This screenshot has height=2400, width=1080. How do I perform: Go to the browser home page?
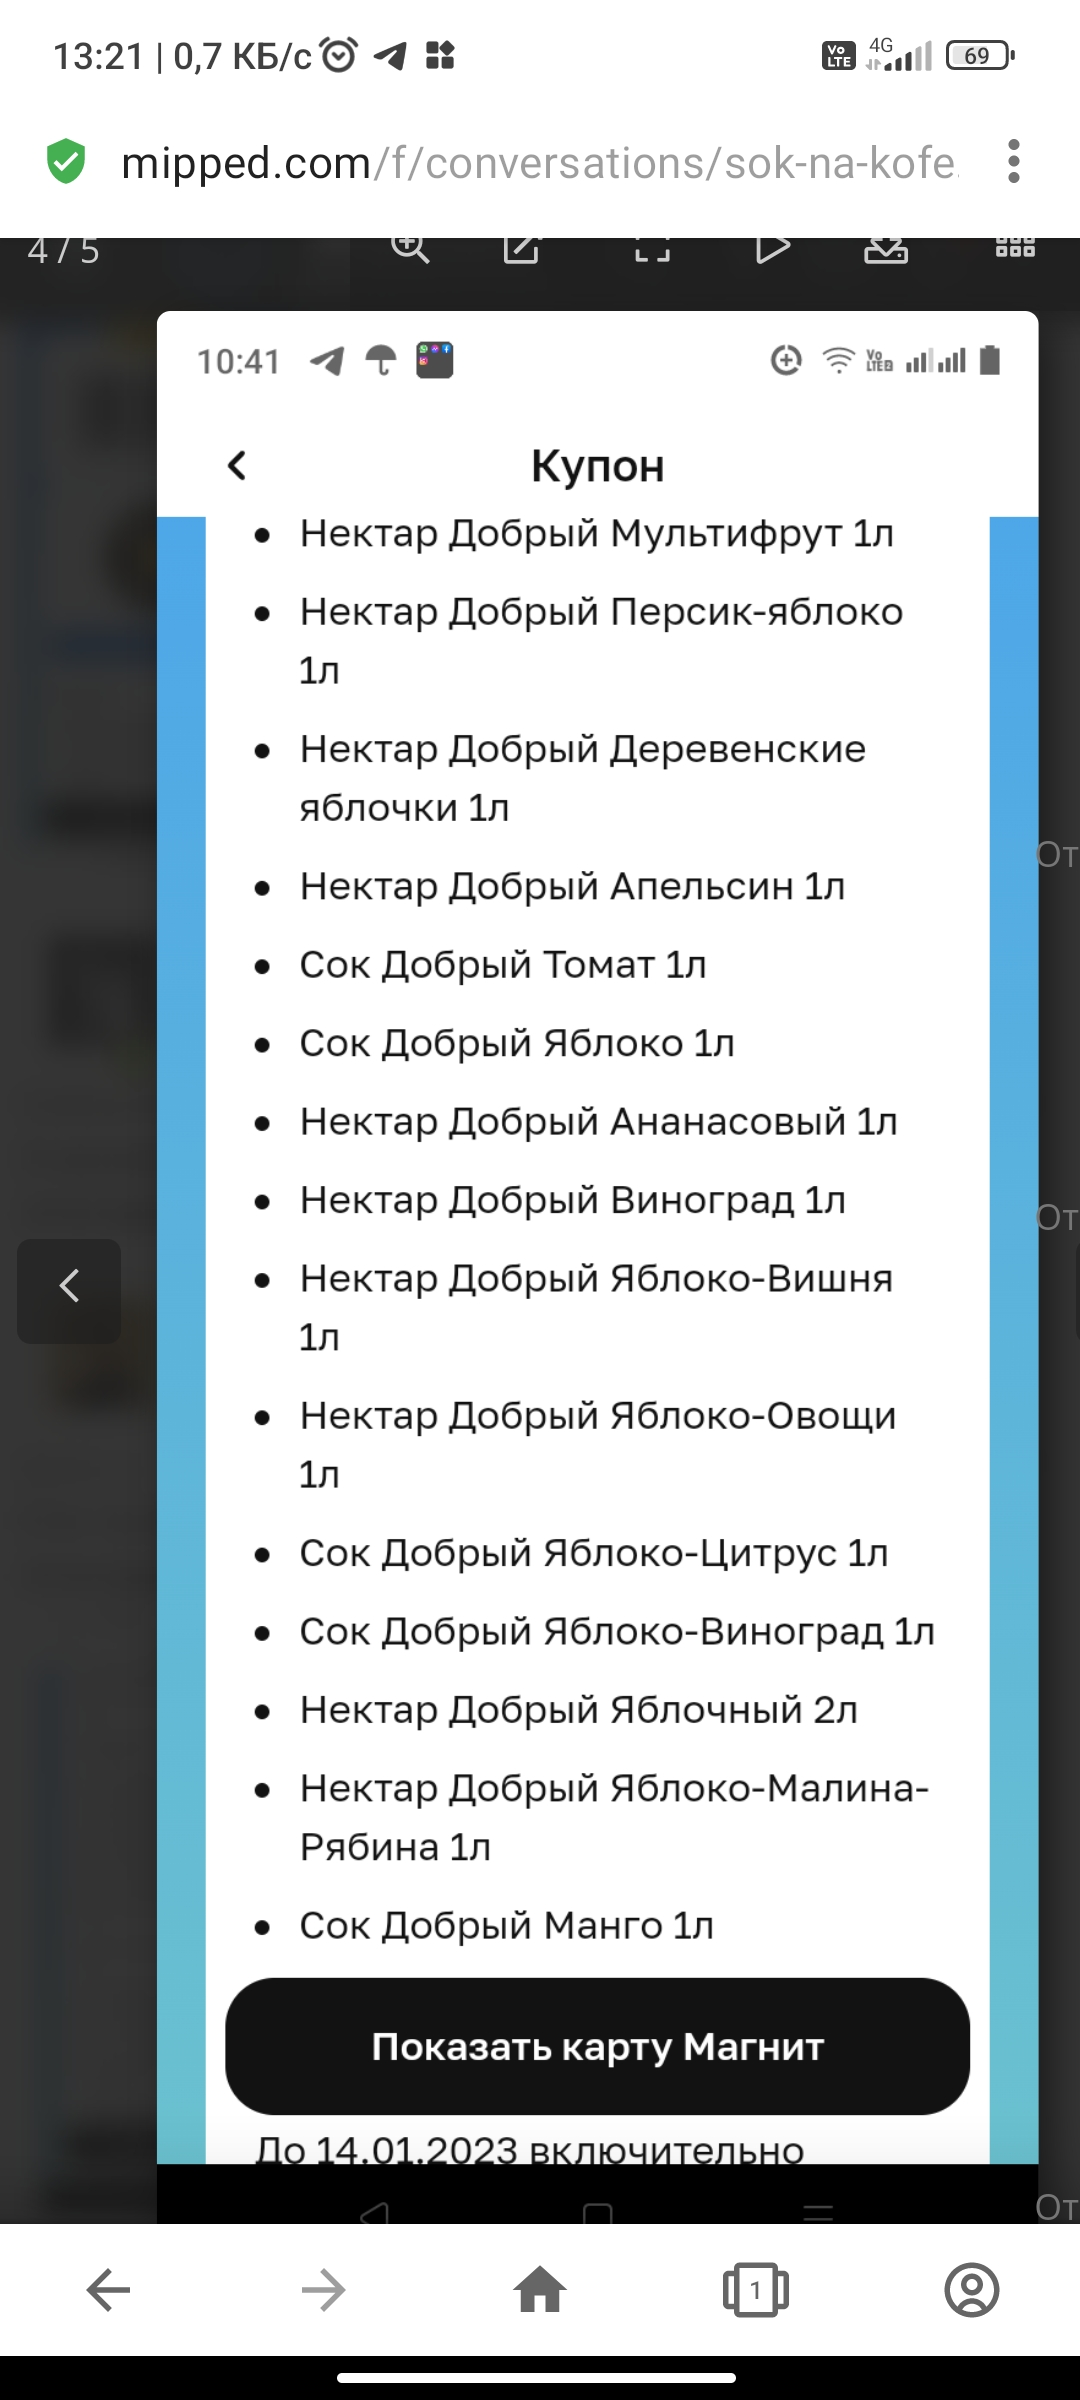click(x=540, y=2290)
